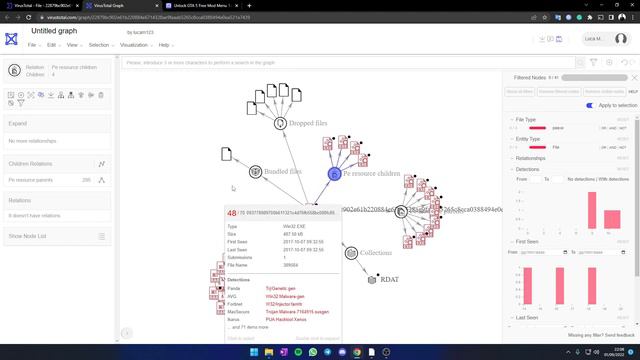Click the user avatar picture
Viewport: 640px width, 360px height.
(x=621, y=39)
